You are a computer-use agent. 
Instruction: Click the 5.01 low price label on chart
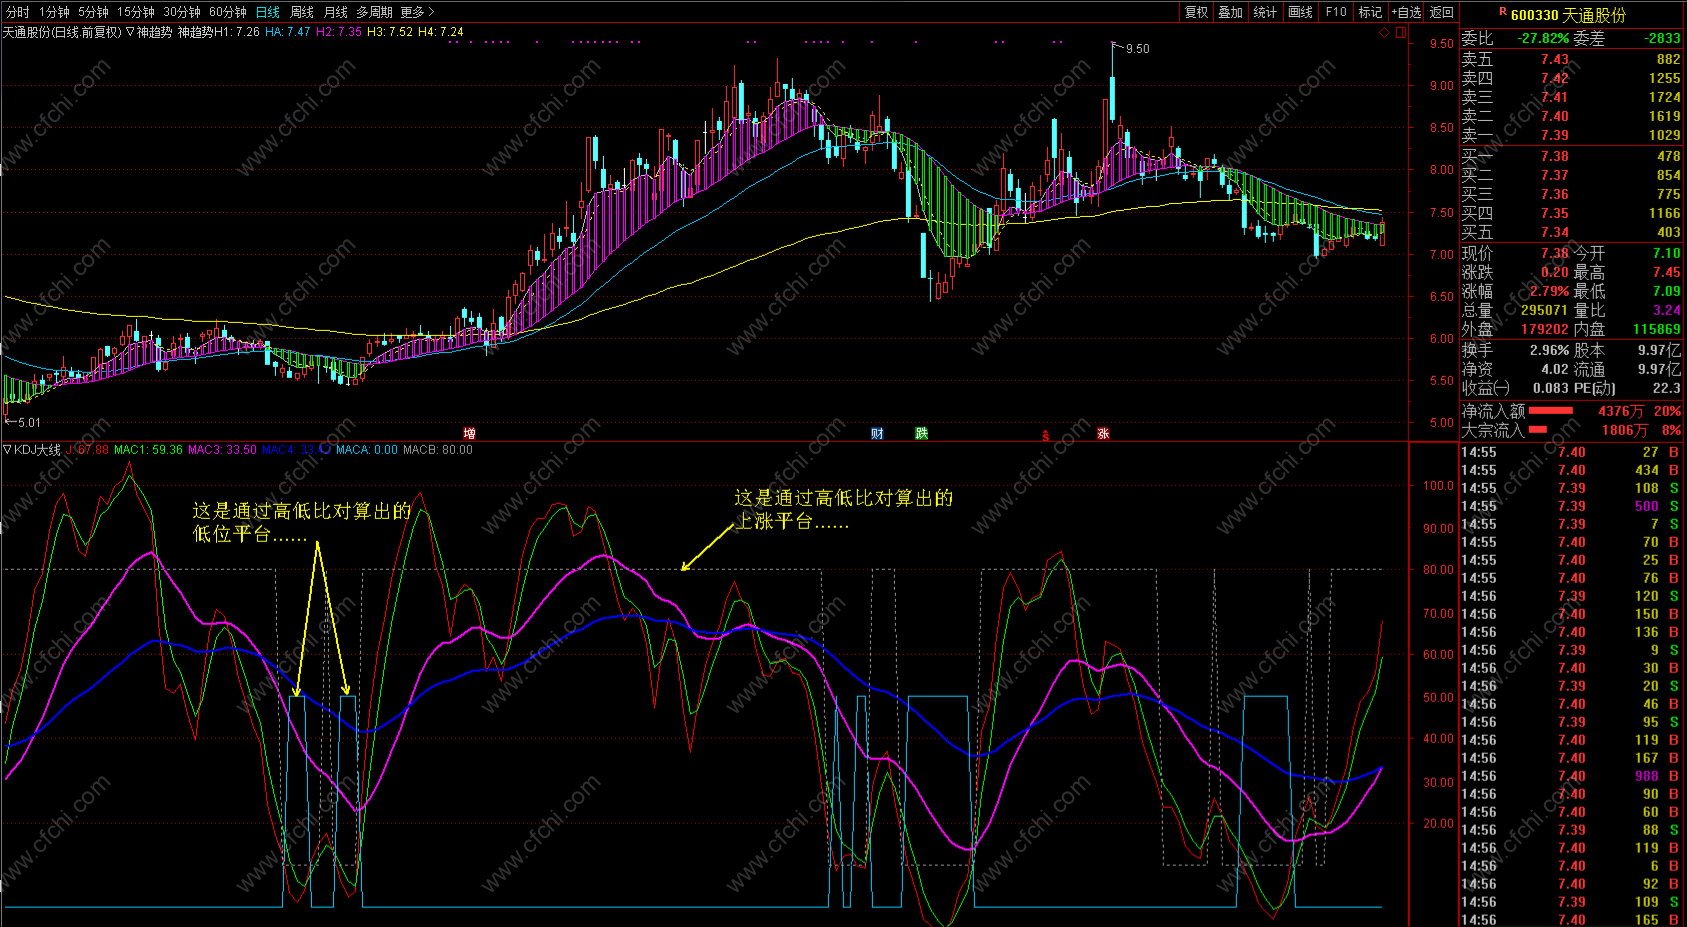28,423
